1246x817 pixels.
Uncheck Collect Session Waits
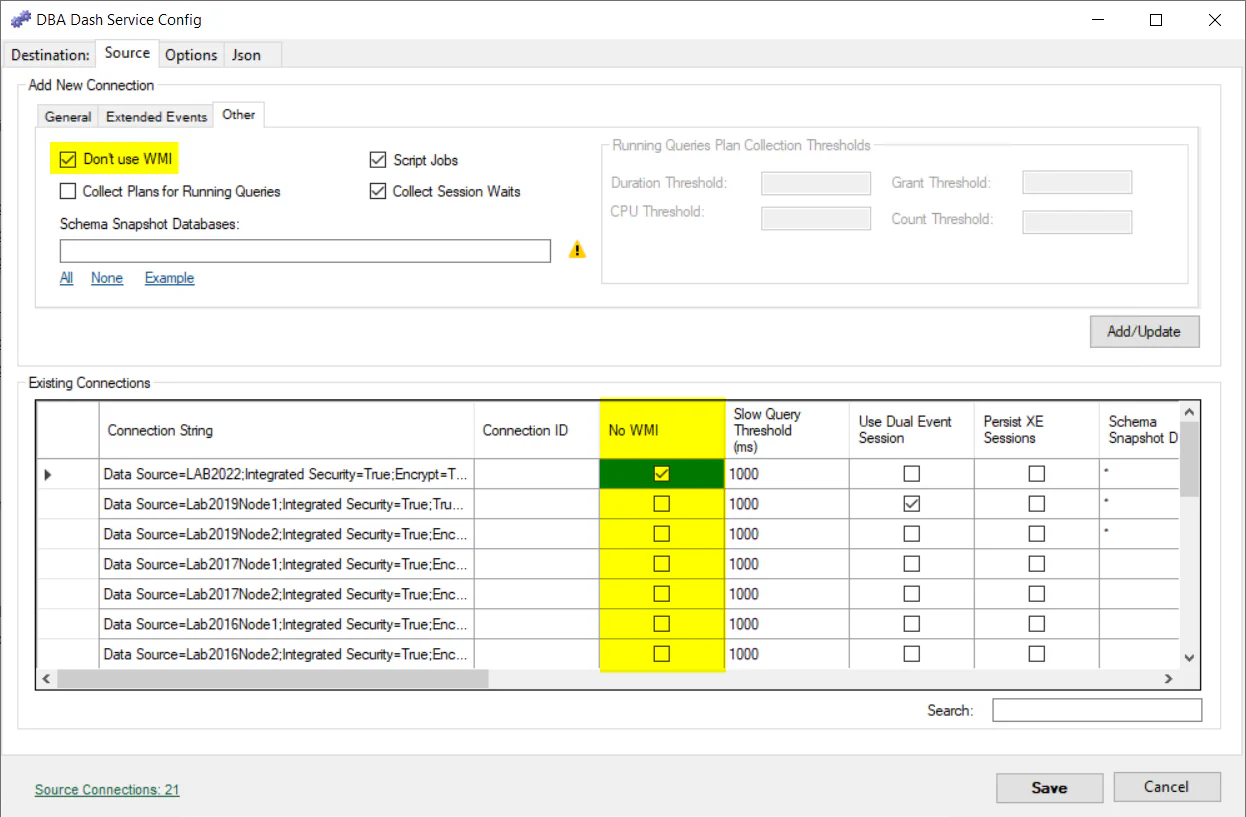(x=378, y=191)
